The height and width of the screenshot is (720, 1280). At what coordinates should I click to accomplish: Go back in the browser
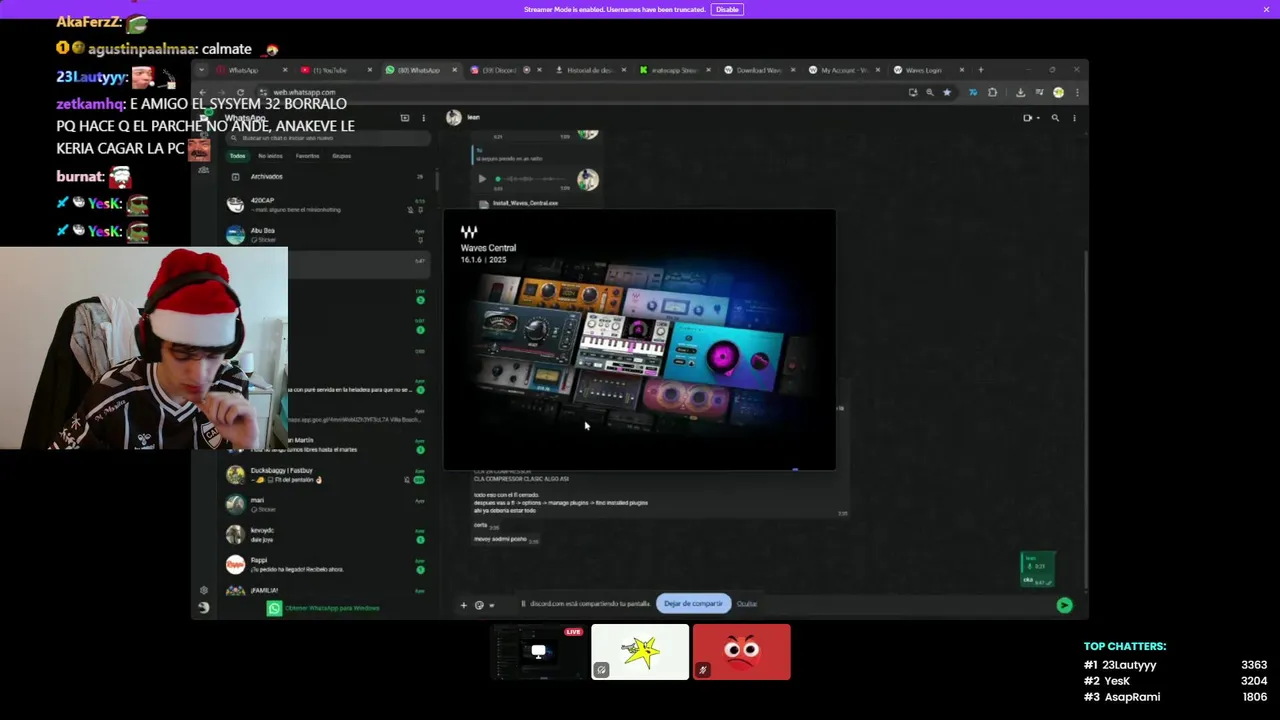point(203,92)
